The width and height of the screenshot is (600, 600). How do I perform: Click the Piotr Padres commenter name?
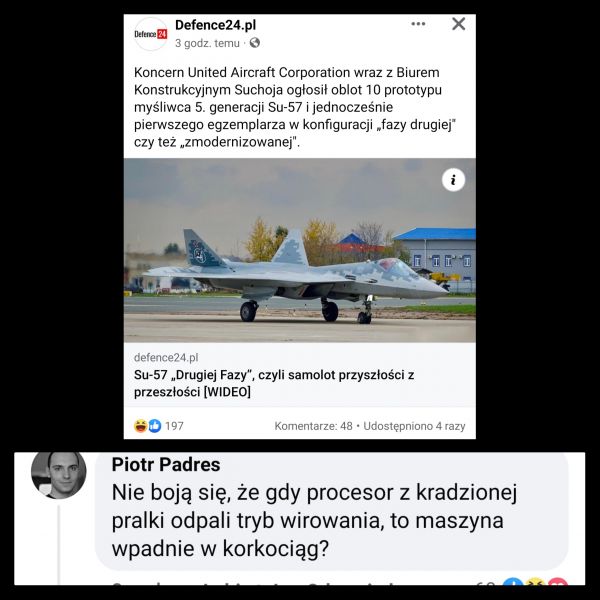click(166, 465)
